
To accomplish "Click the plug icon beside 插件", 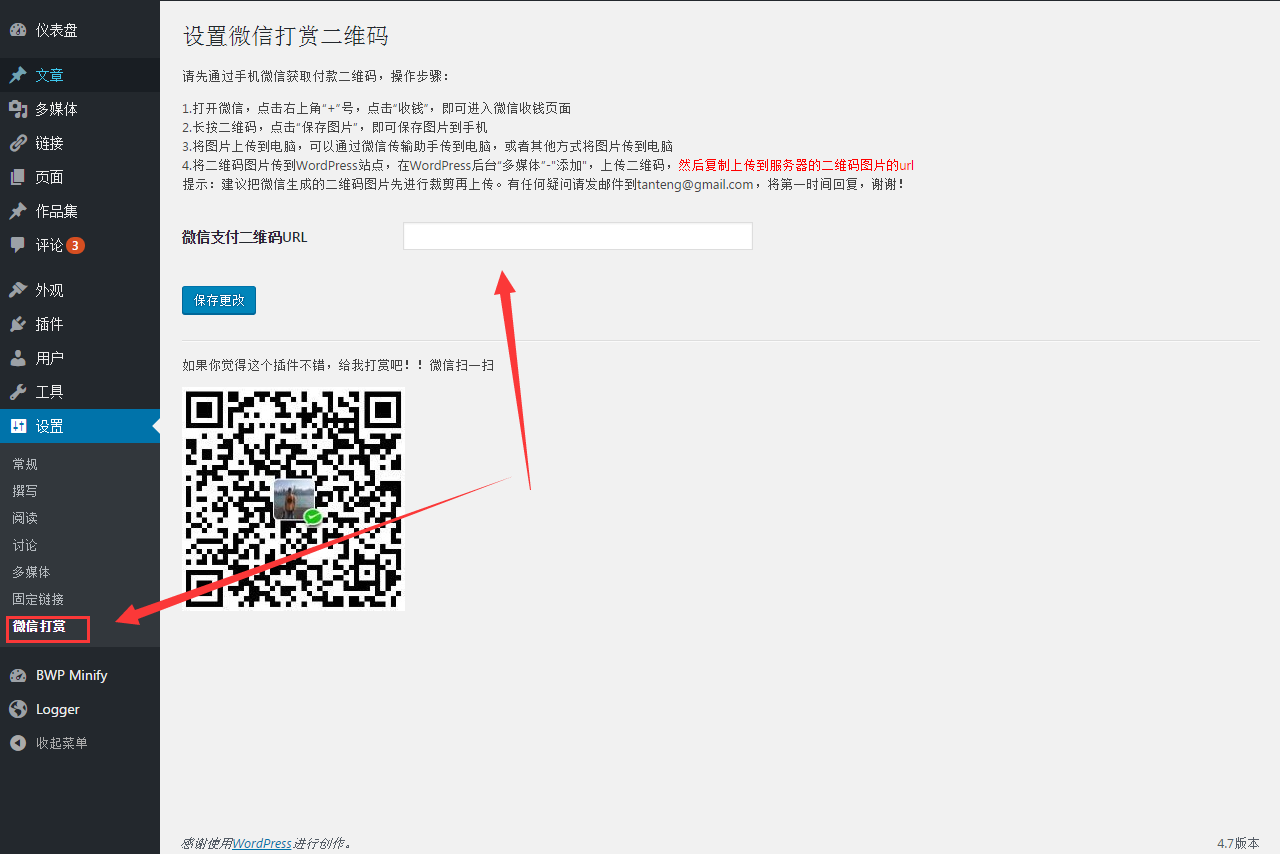I will 18,324.
